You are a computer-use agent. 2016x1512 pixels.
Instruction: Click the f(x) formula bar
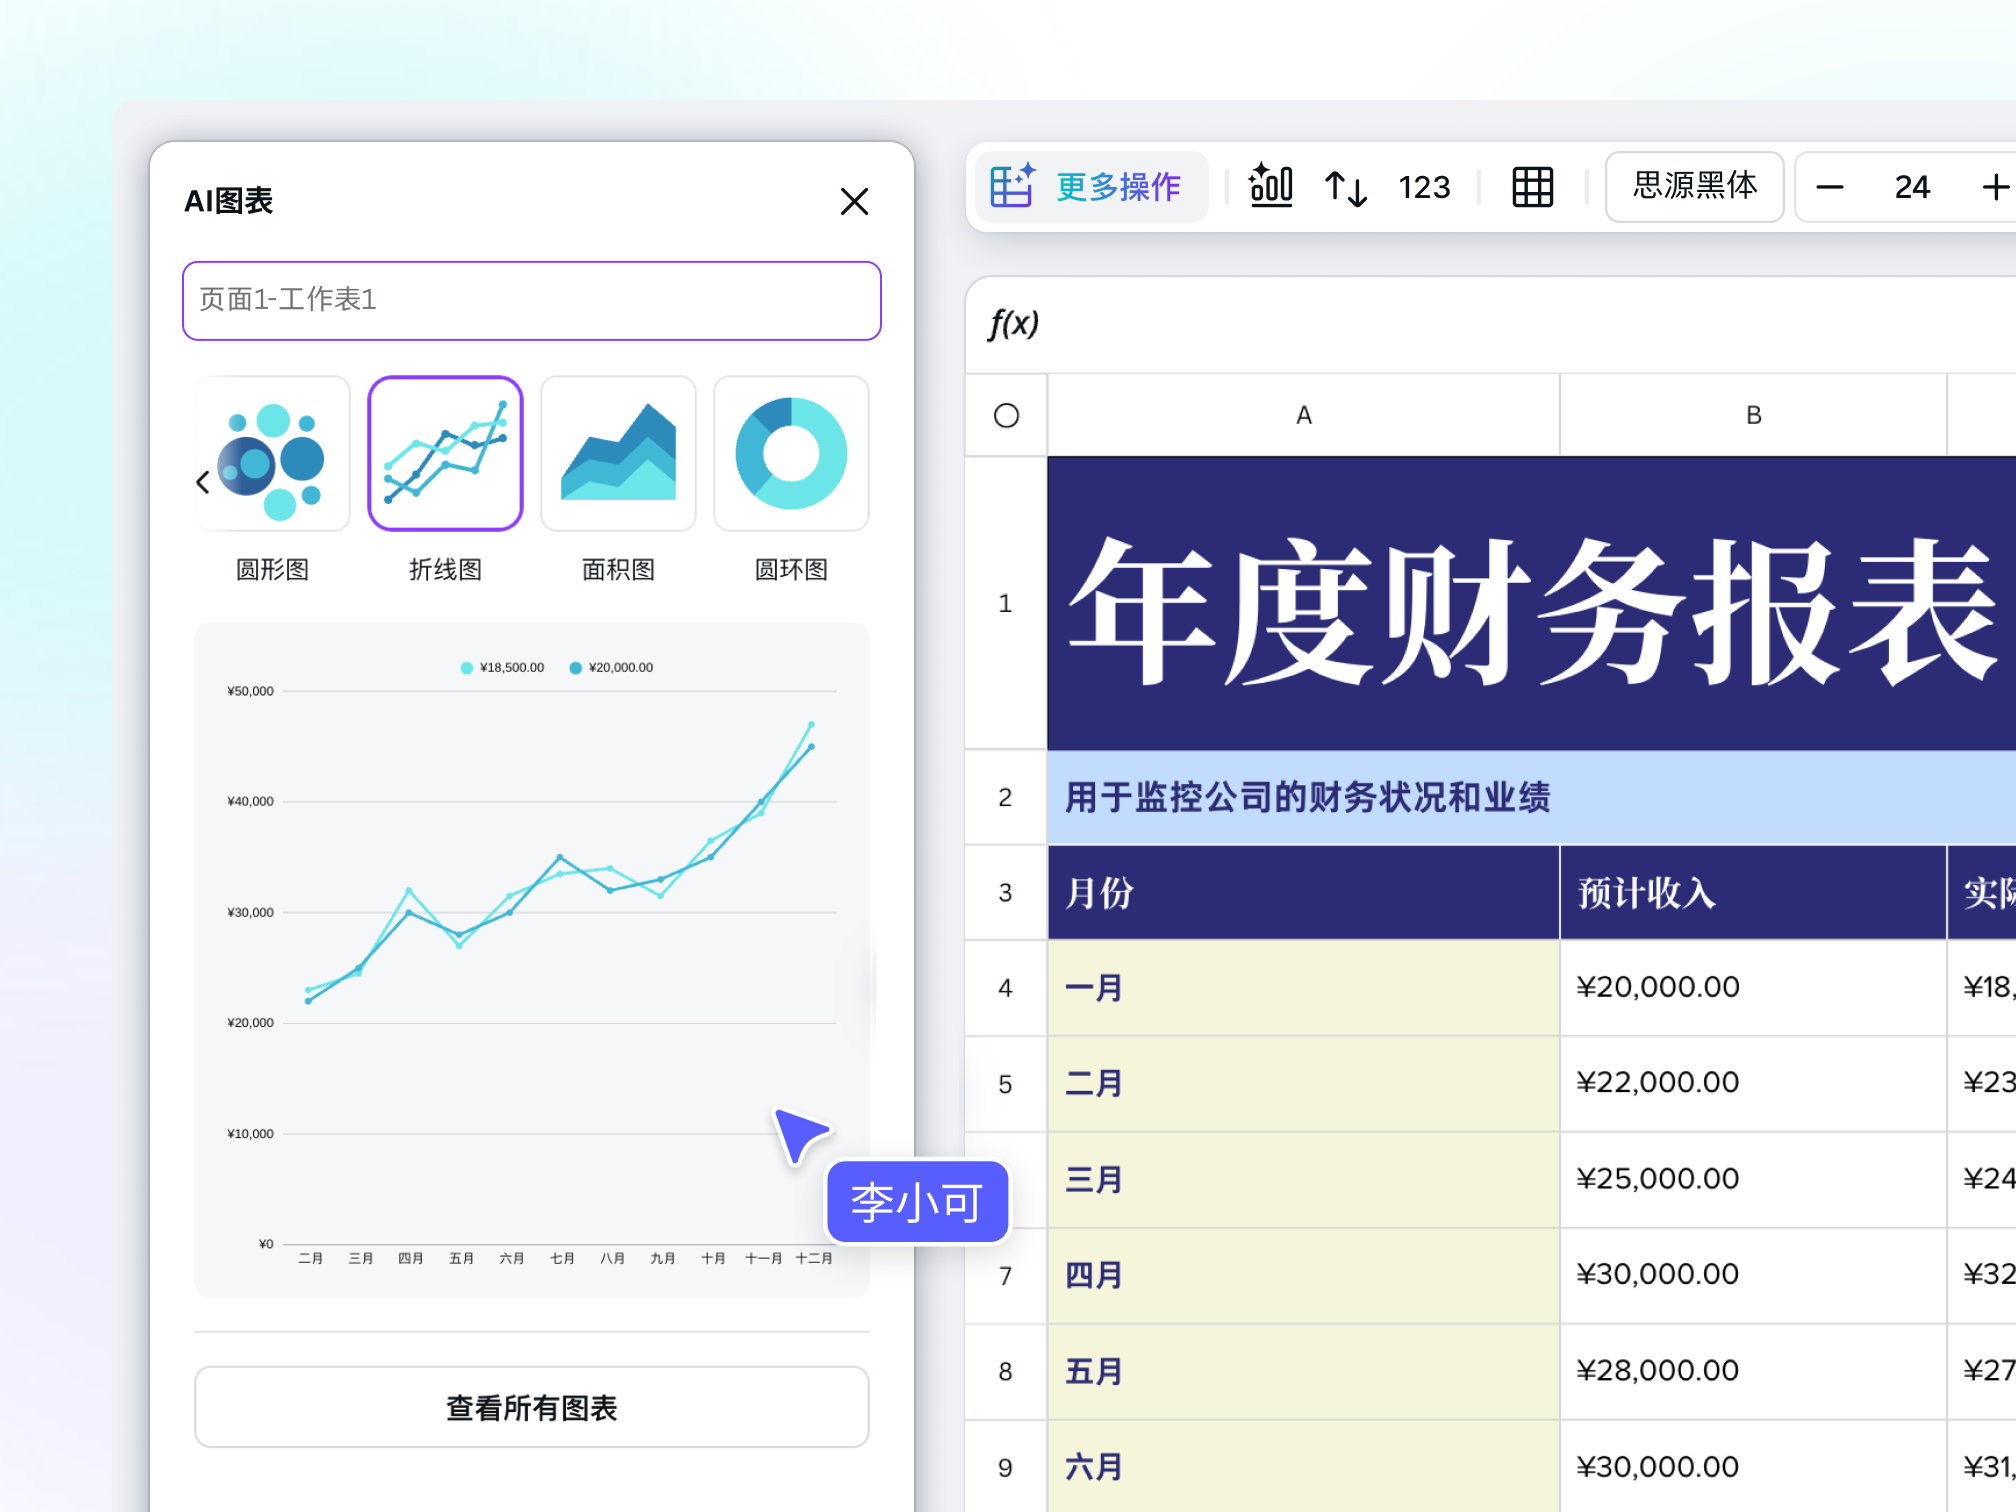(x=1490, y=324)
